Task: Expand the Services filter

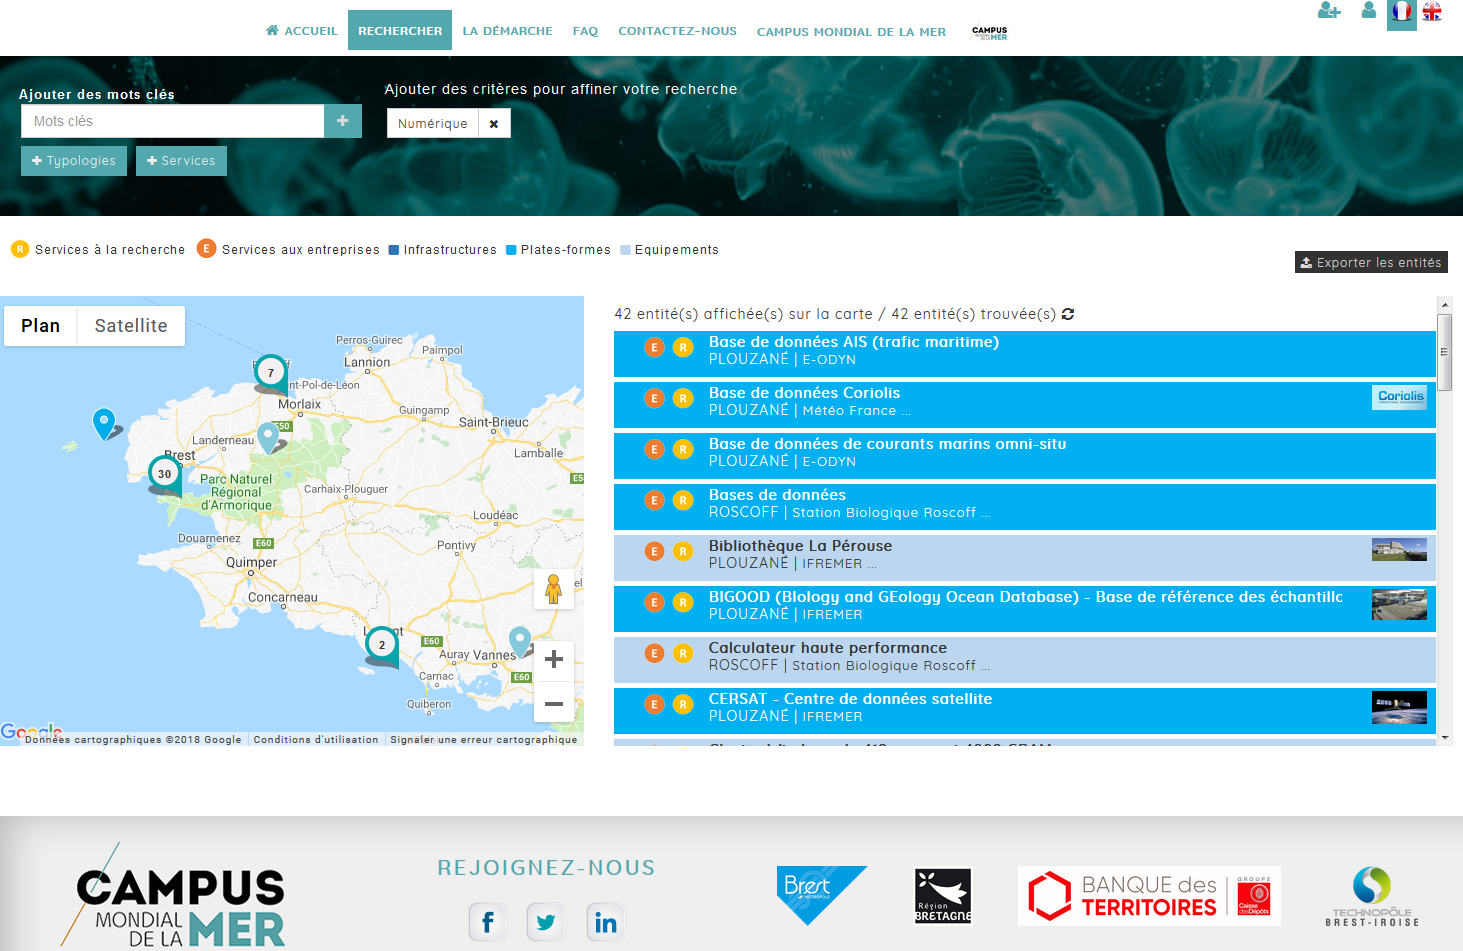Action: click(181, 161)
